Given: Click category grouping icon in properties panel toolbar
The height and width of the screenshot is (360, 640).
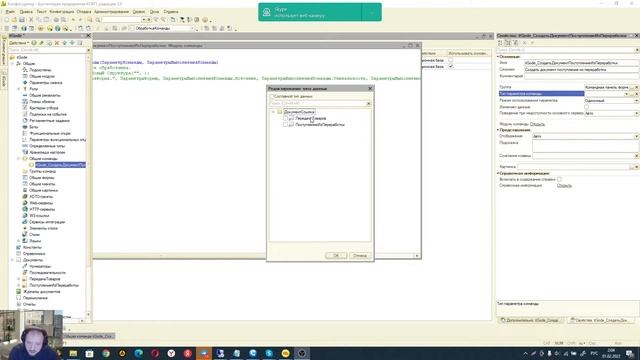Looking at the screenshot, I should click(x=508, y=43).
